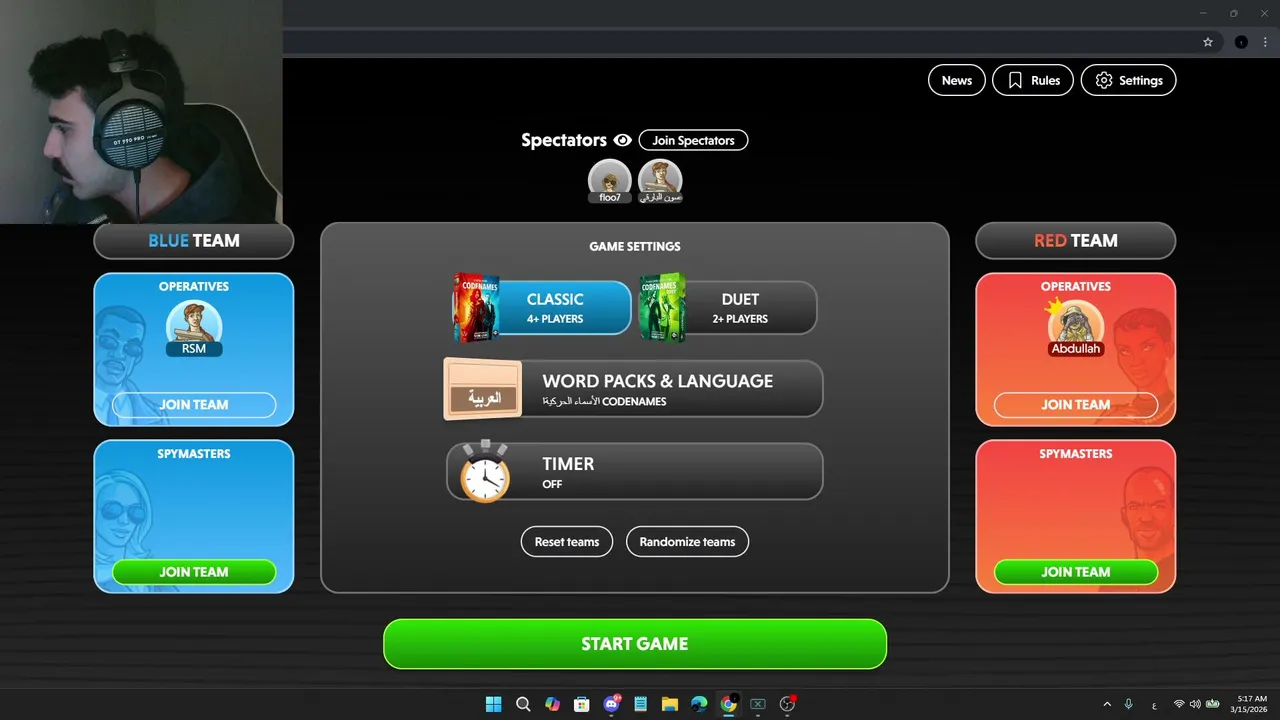
Task: Open Microsoft Store from the taskbar
Action: tap(581, 704)
